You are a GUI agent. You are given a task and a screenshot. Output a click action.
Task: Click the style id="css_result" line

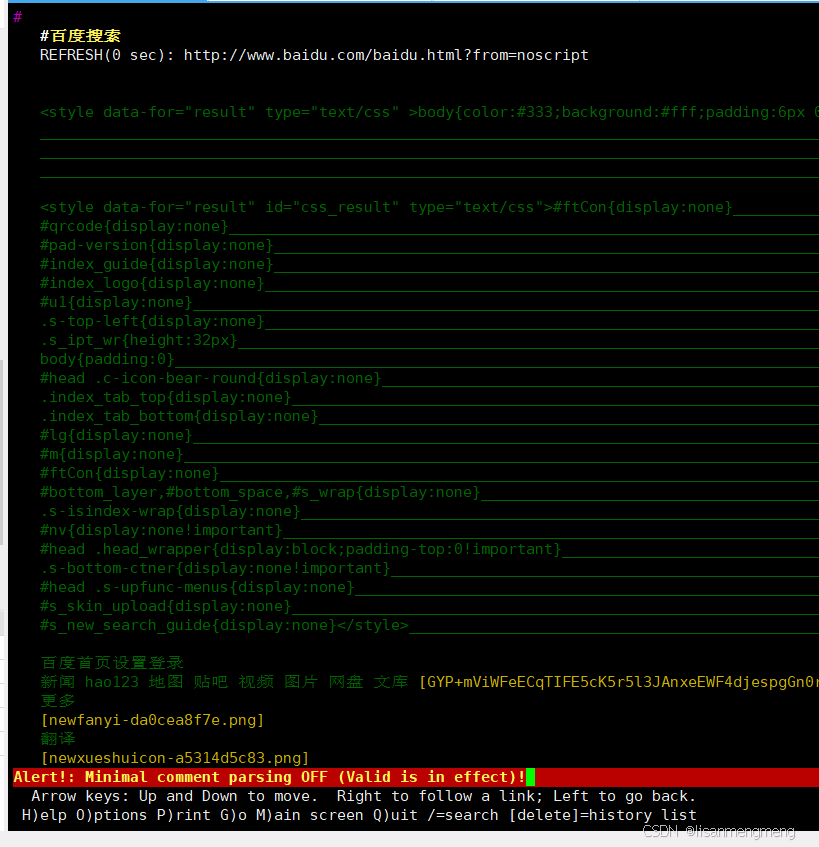pos(386,207)
